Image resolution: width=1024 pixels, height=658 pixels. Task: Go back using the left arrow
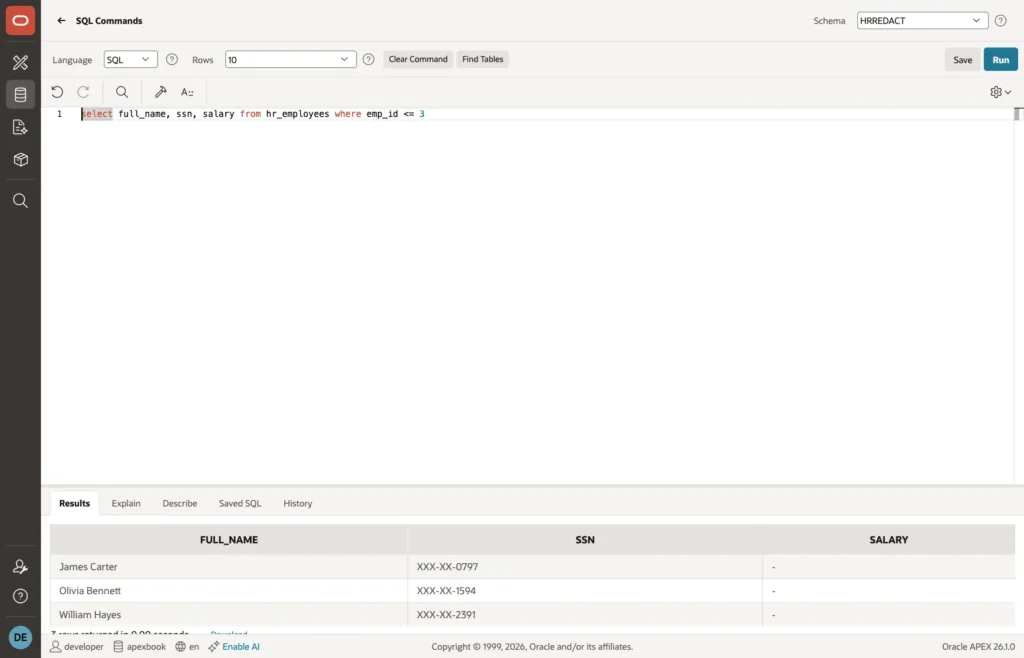click(61, 21)
